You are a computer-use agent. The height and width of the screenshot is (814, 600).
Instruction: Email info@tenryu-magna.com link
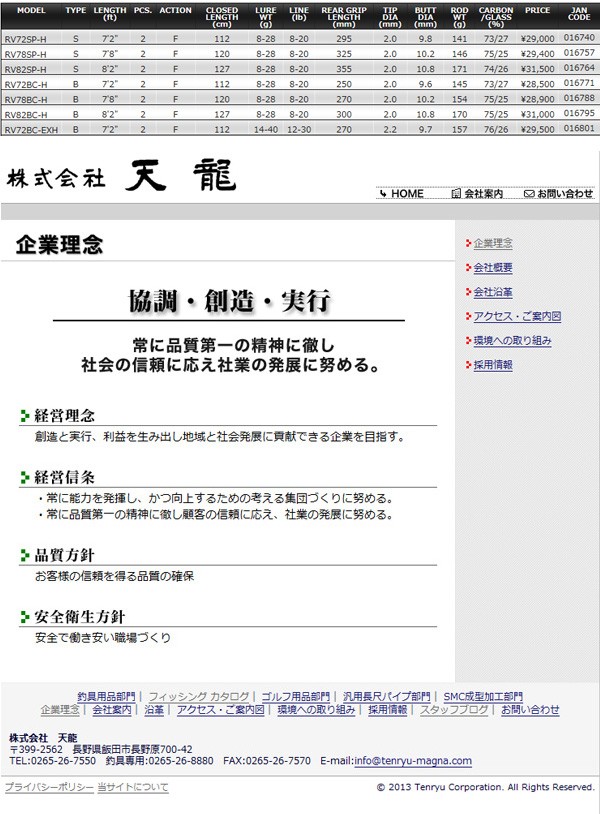(413, 761)
